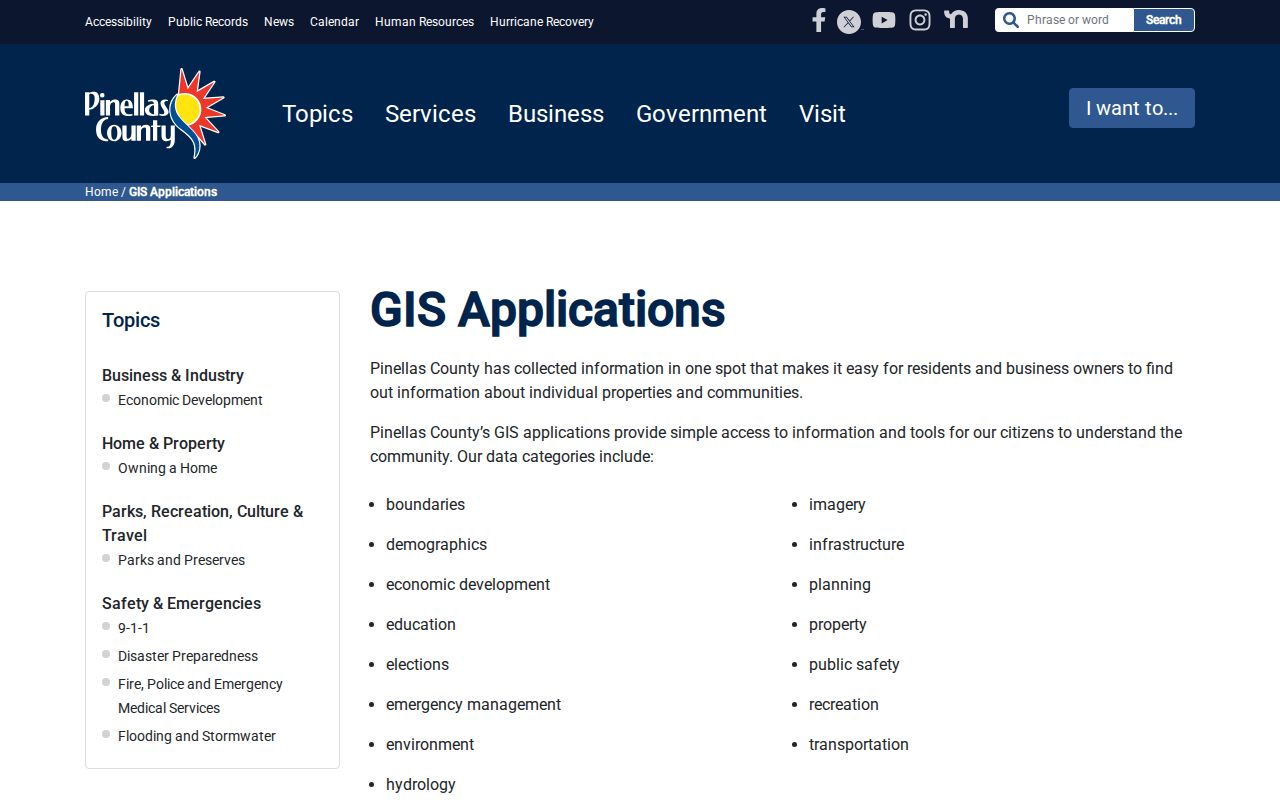The width and height of the screenshot is (1280, 800).
Task: Open the Instagram profile icon
Action: [x=920, y=20]
